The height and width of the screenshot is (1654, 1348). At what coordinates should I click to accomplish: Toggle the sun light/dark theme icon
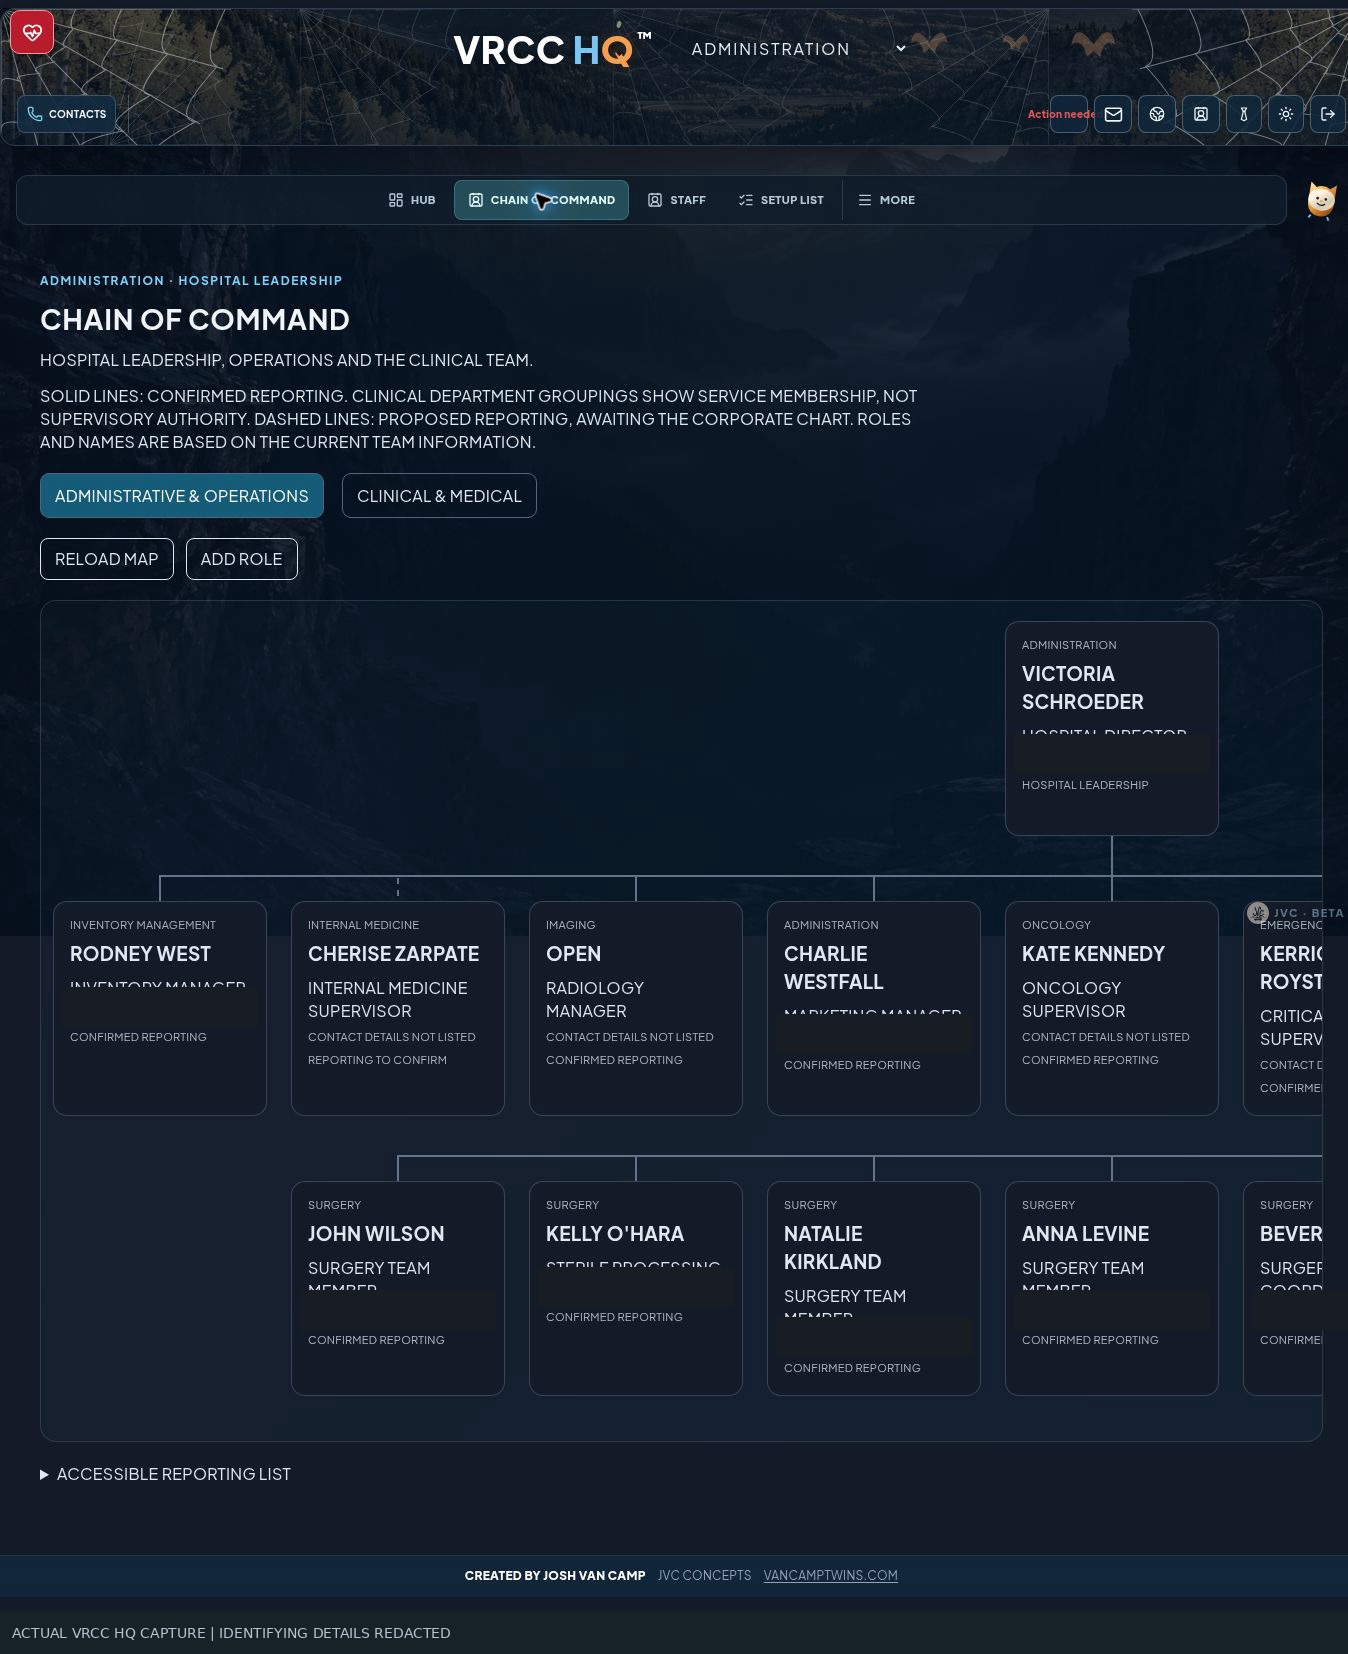[1286, 114]
